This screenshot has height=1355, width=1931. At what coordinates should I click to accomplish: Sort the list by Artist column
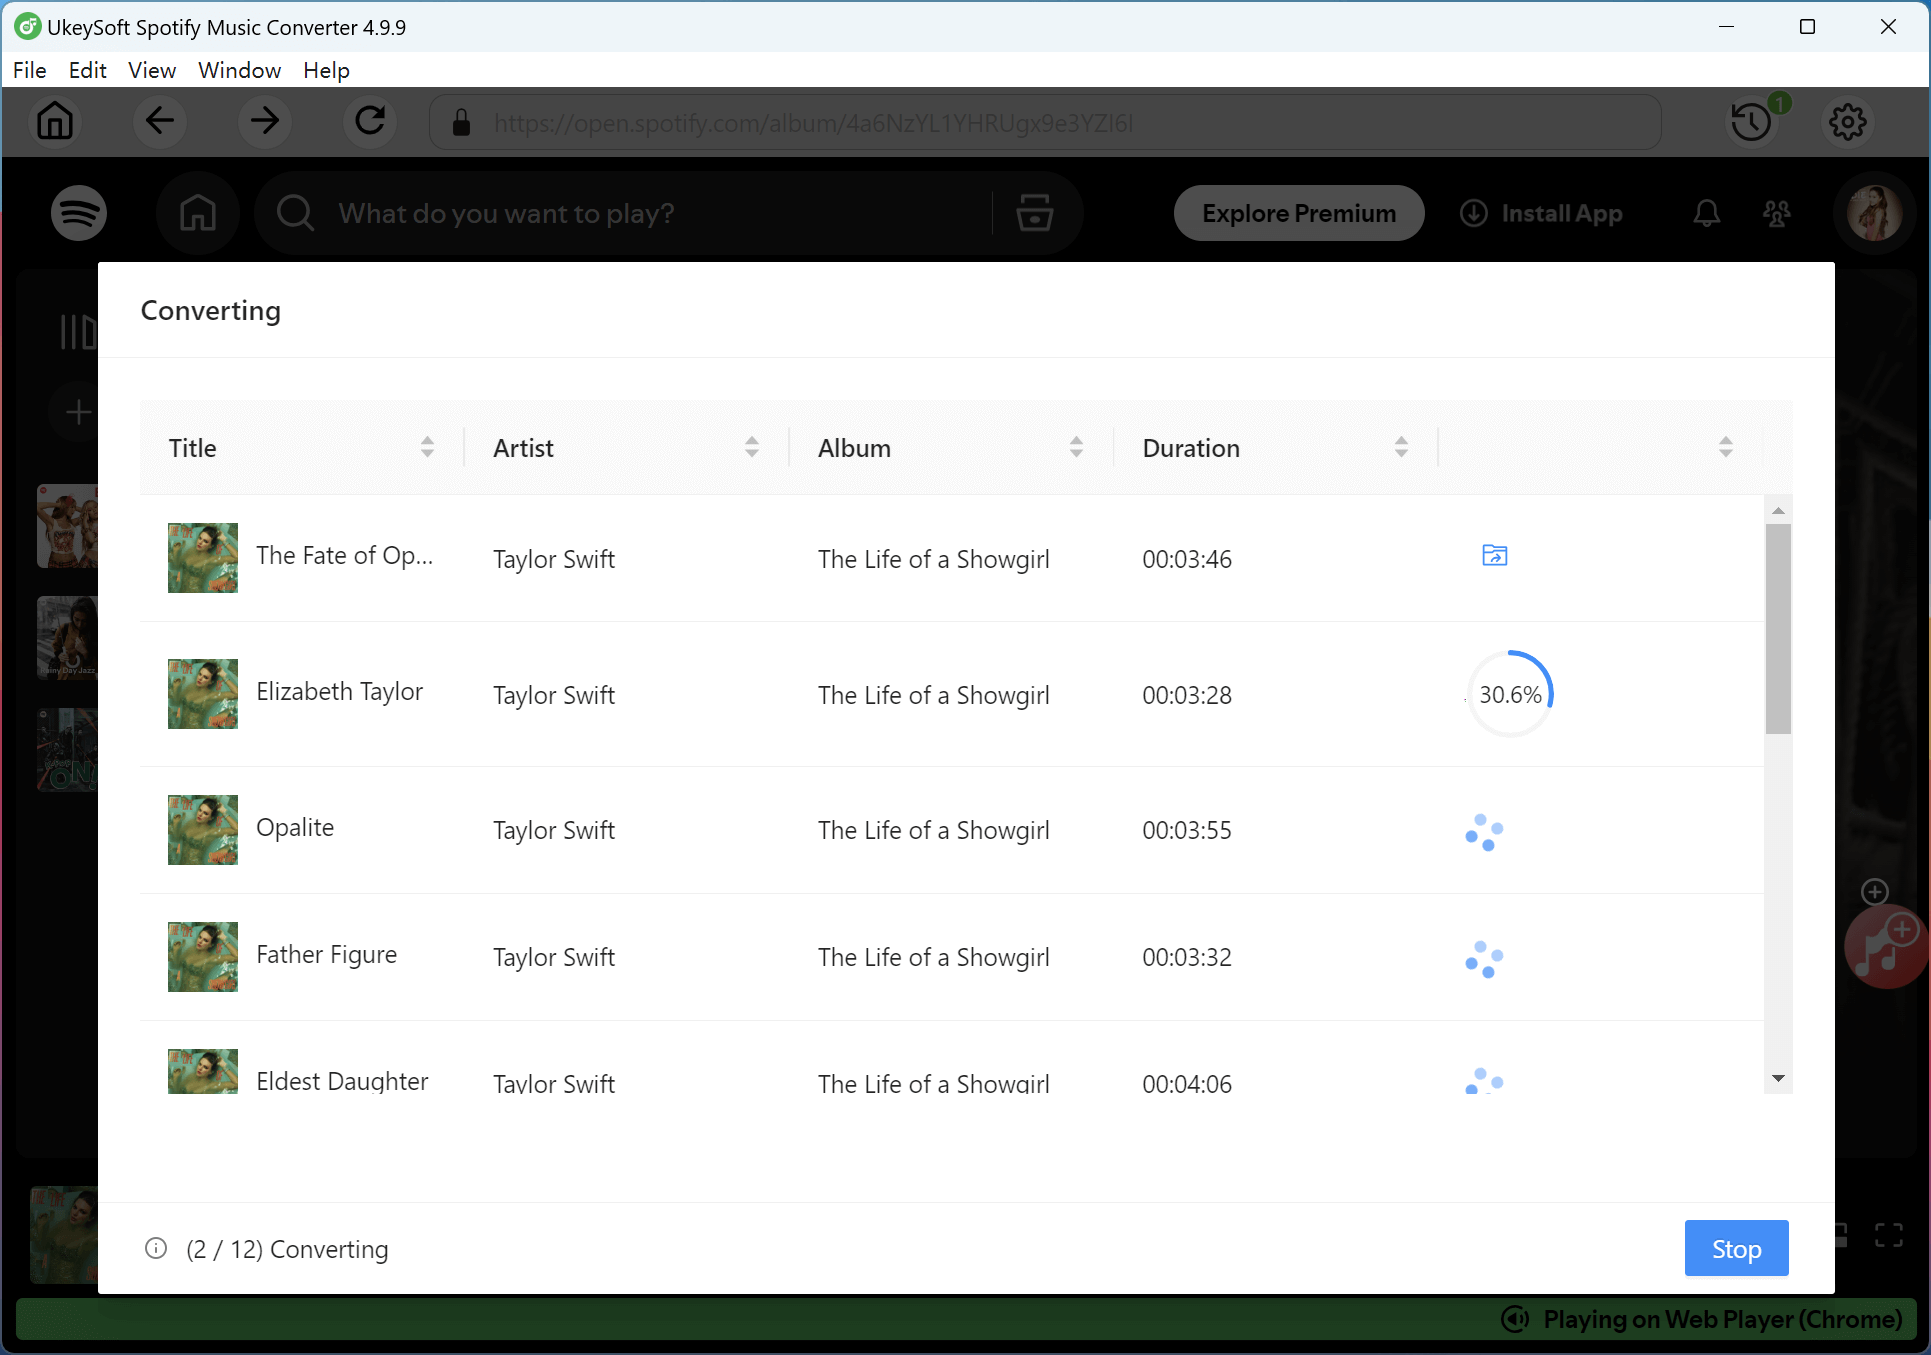click(752, 447)
